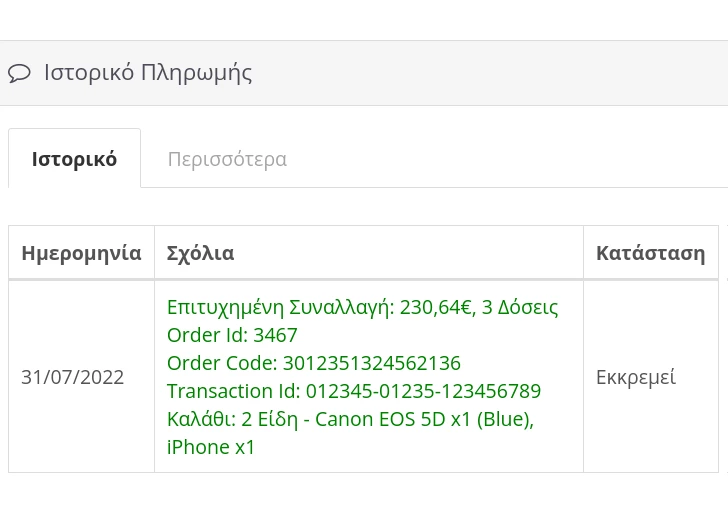Click the order code number 3012351324562136
This screenshot has height=529, width=728.
click(371, 363)
